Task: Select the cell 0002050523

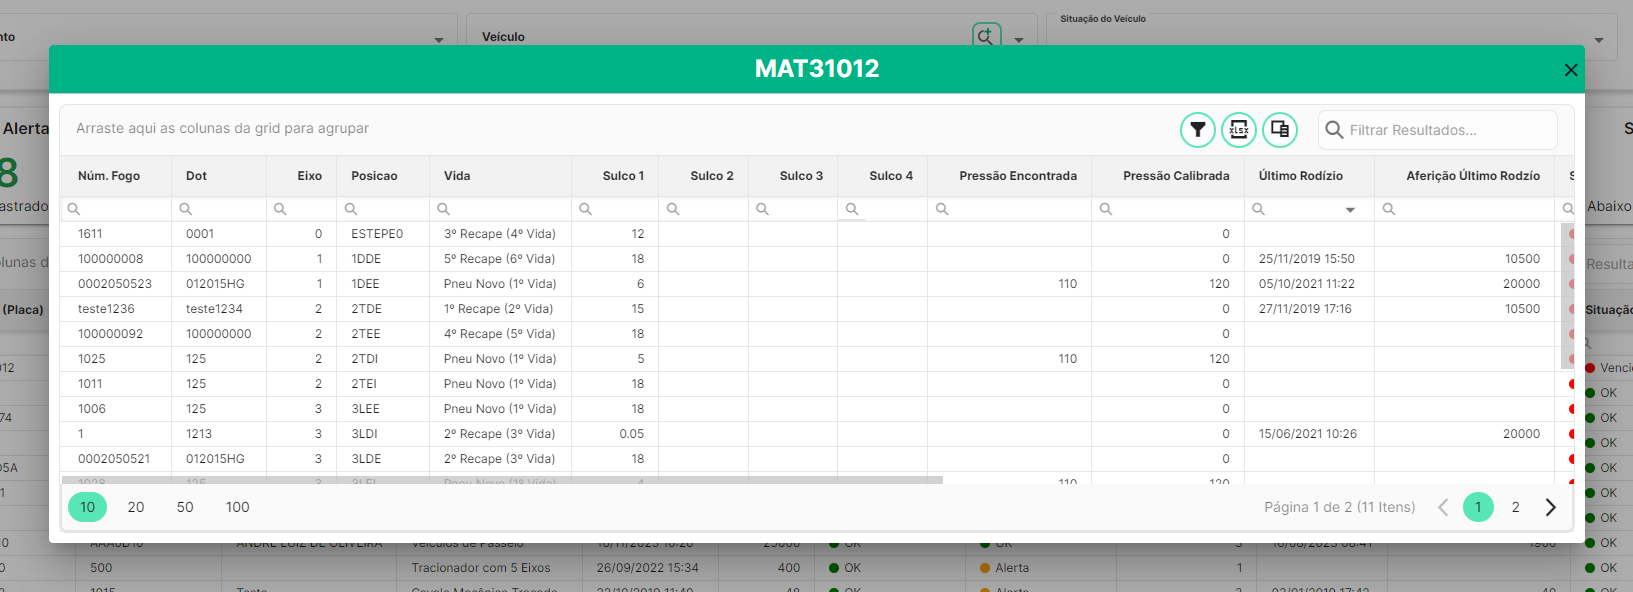Action: [x=115, y=284]
